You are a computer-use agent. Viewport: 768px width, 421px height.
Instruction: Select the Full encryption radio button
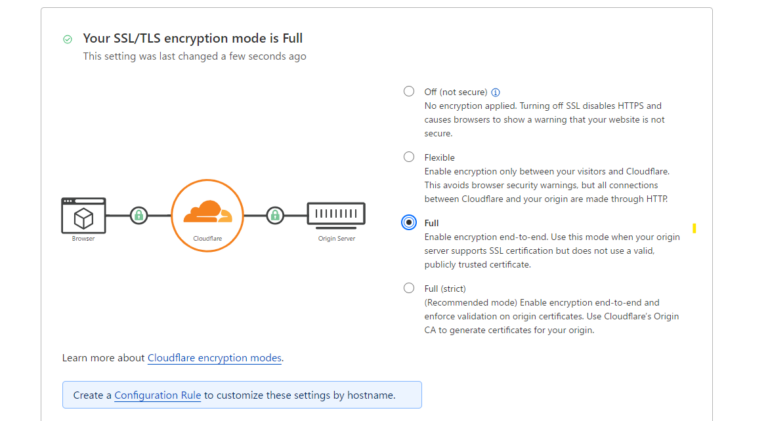[x=409, y=222]
